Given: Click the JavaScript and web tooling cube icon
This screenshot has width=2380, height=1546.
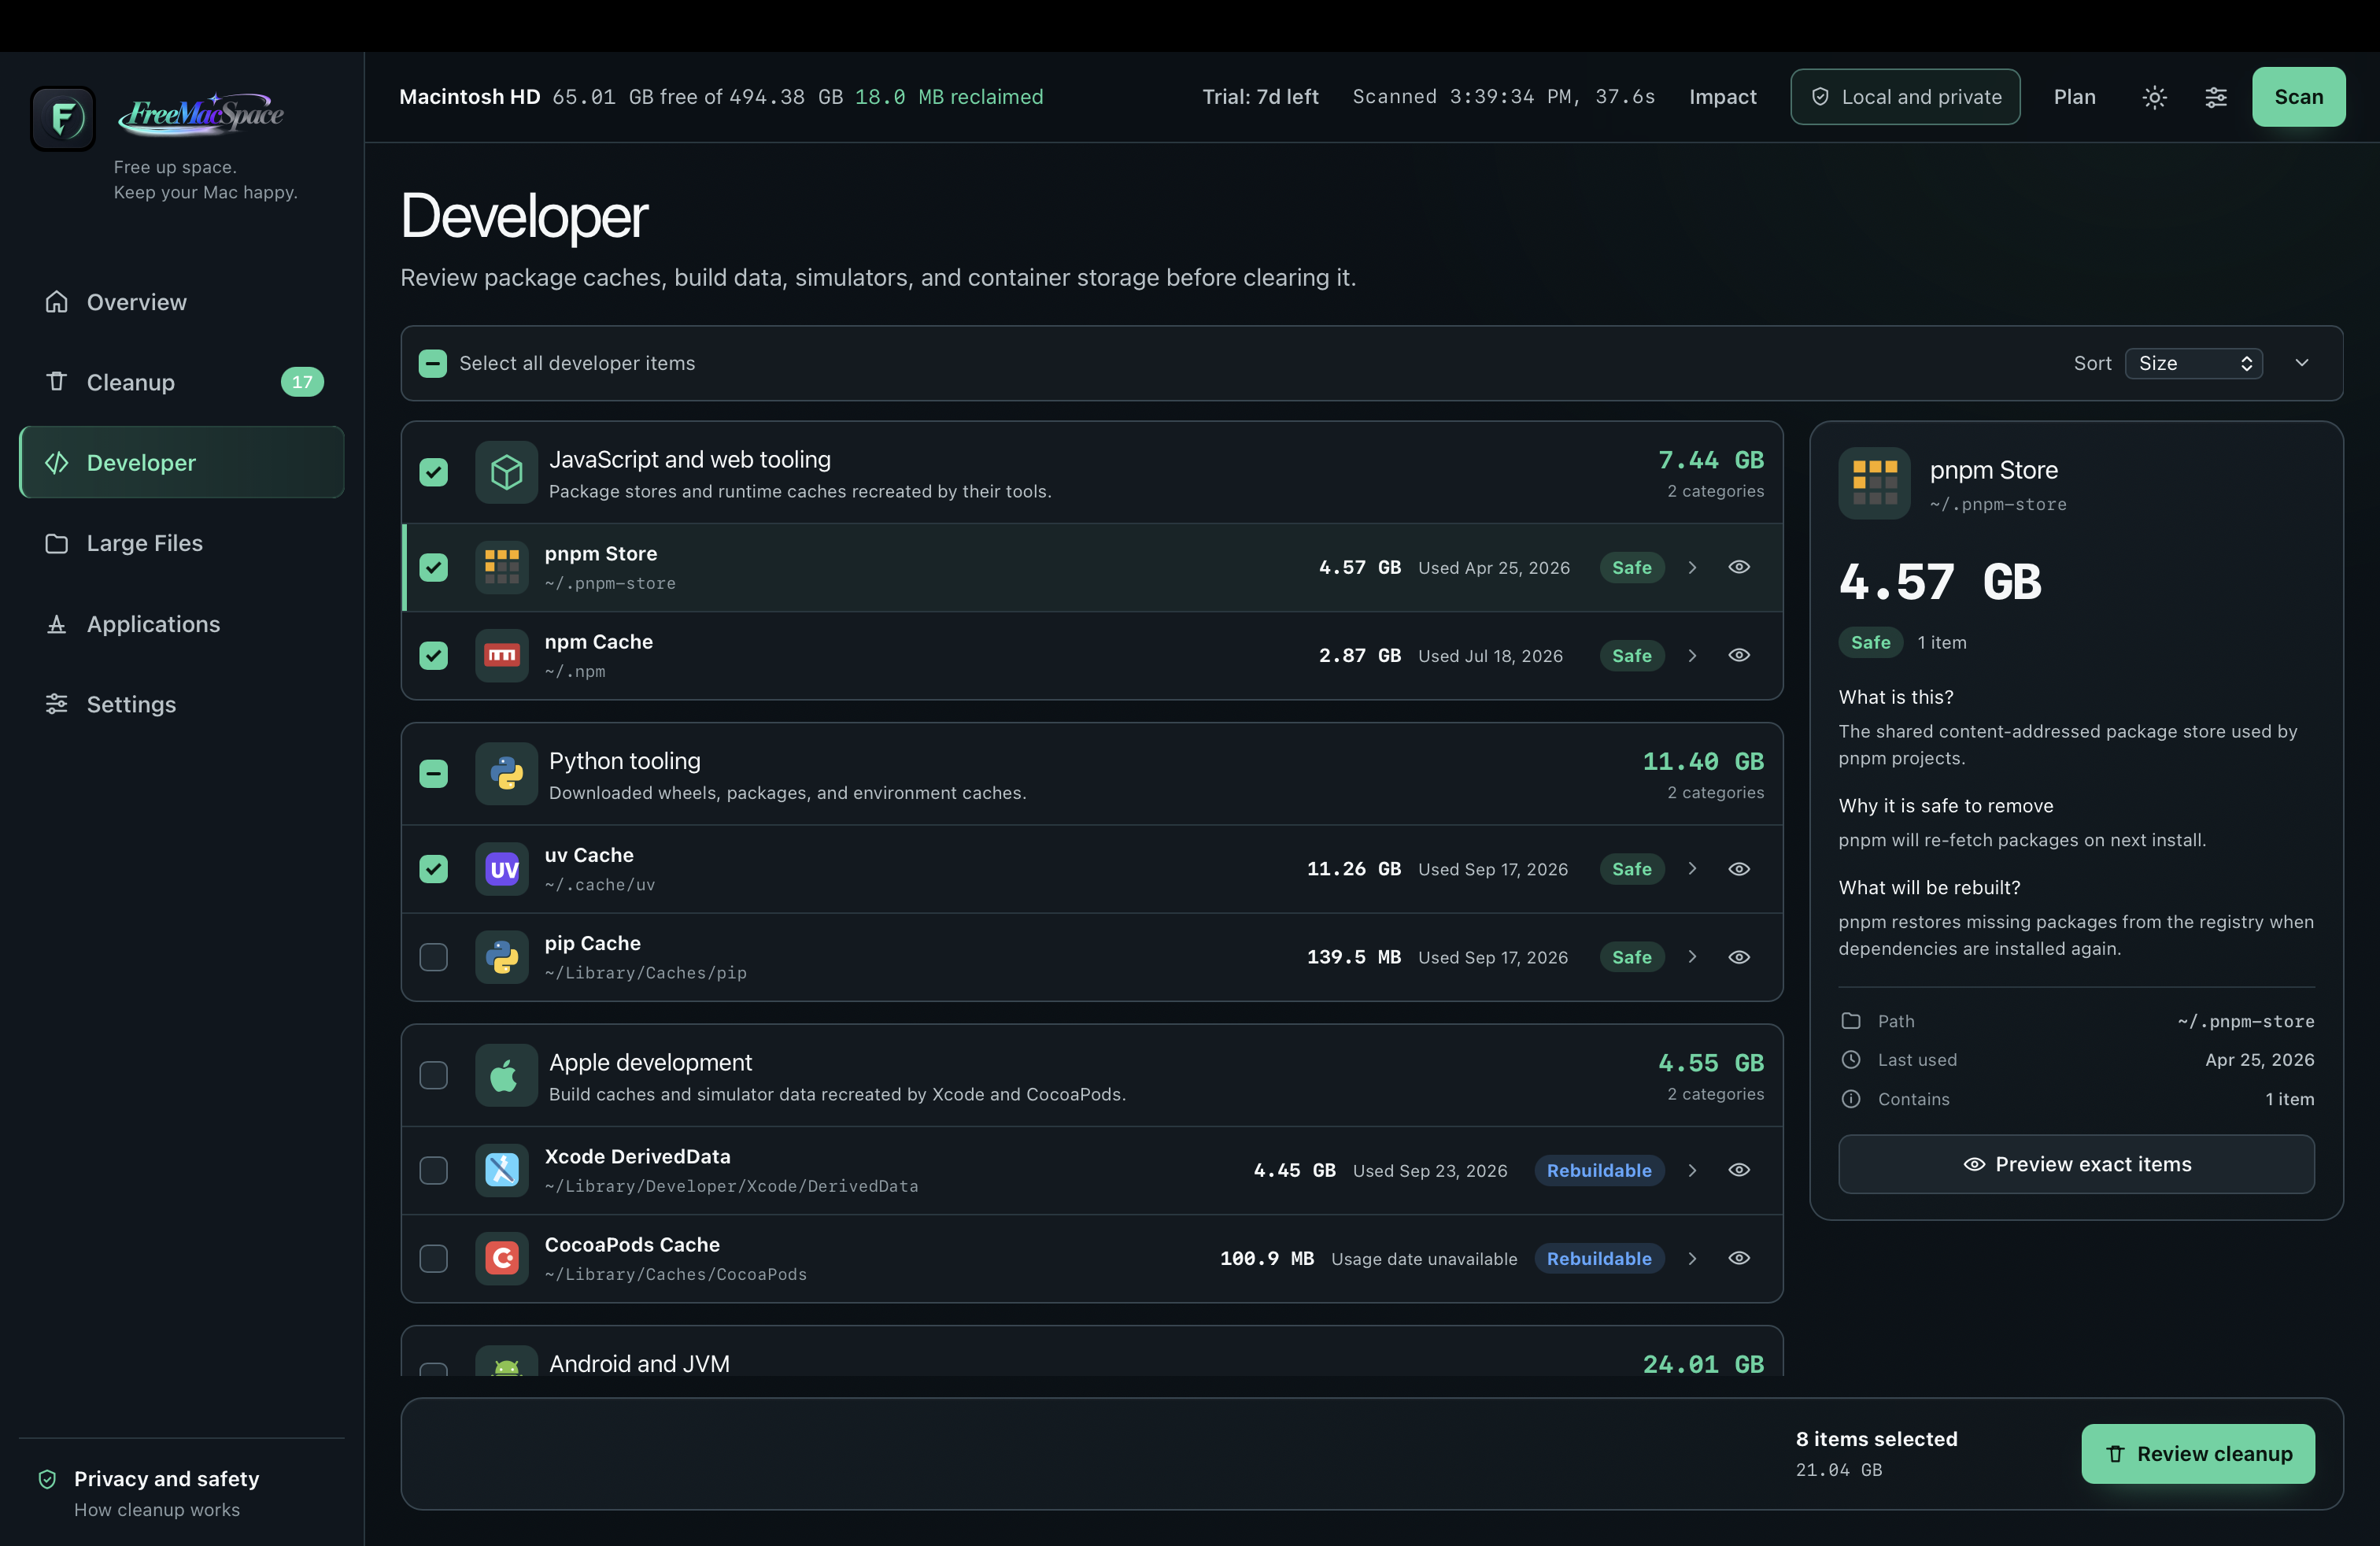Looking at the screenshot, I should (x=506, y=472).
